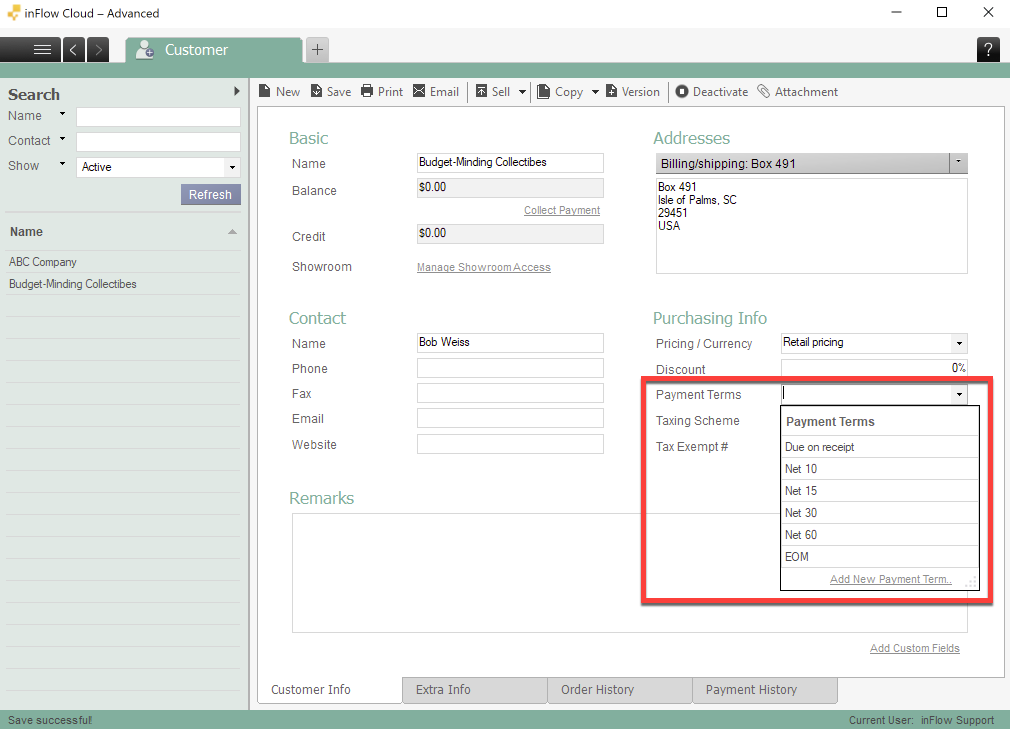Click the Collect Payment link
1010x729 pixels.
(562, 210)
